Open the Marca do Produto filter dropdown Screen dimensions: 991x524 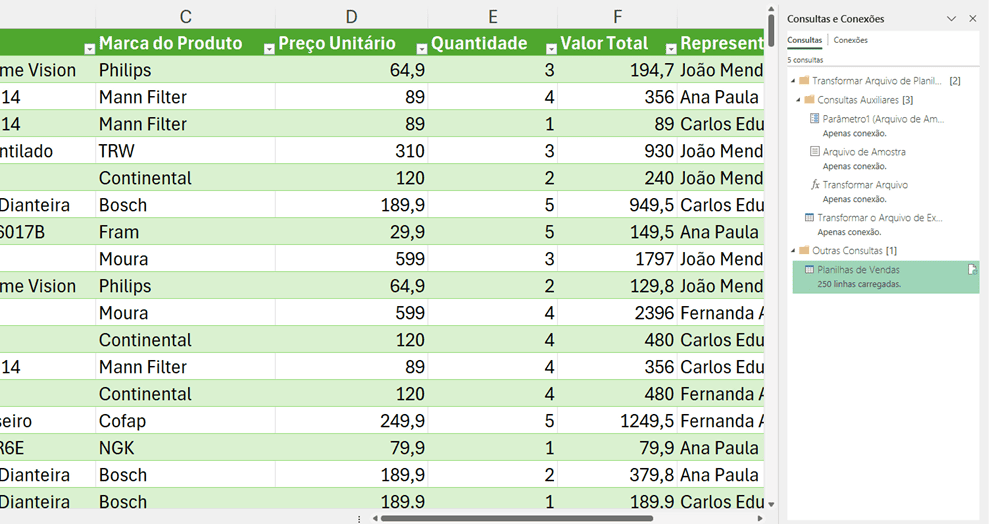pyautogui.click(x=268, y=48)
